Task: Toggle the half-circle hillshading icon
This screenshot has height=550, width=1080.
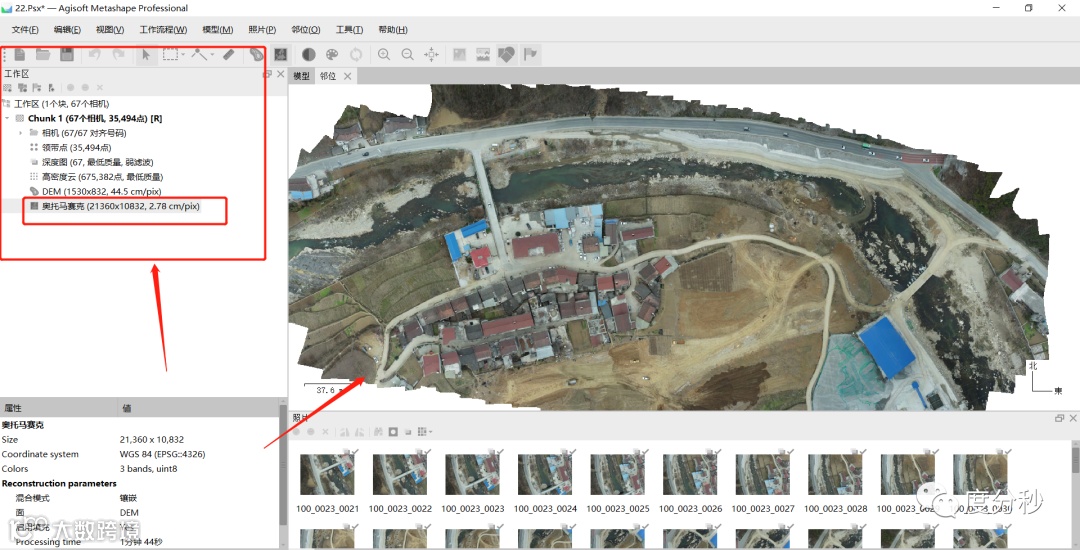Action: coord(309,54)
